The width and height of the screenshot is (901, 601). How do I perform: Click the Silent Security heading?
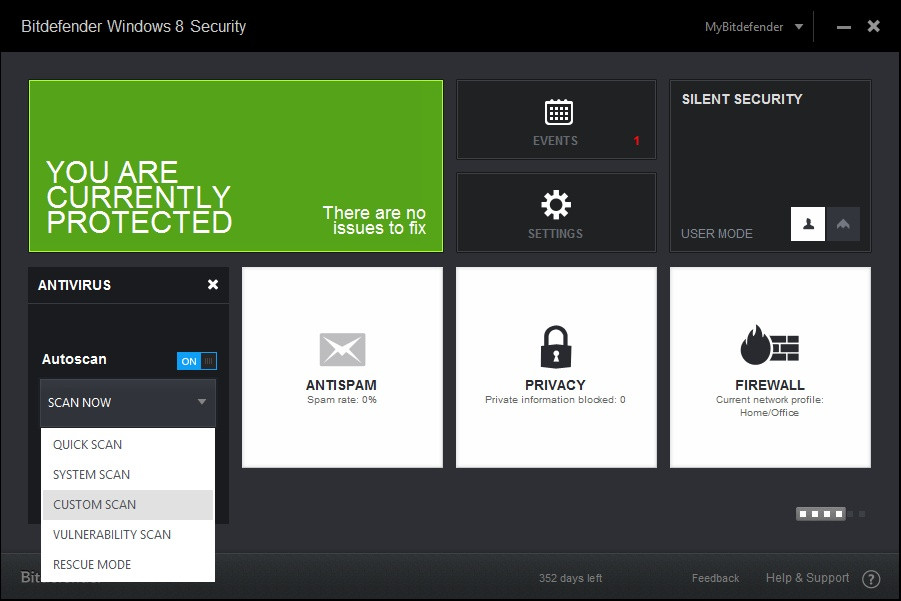[x=742, y=99]
